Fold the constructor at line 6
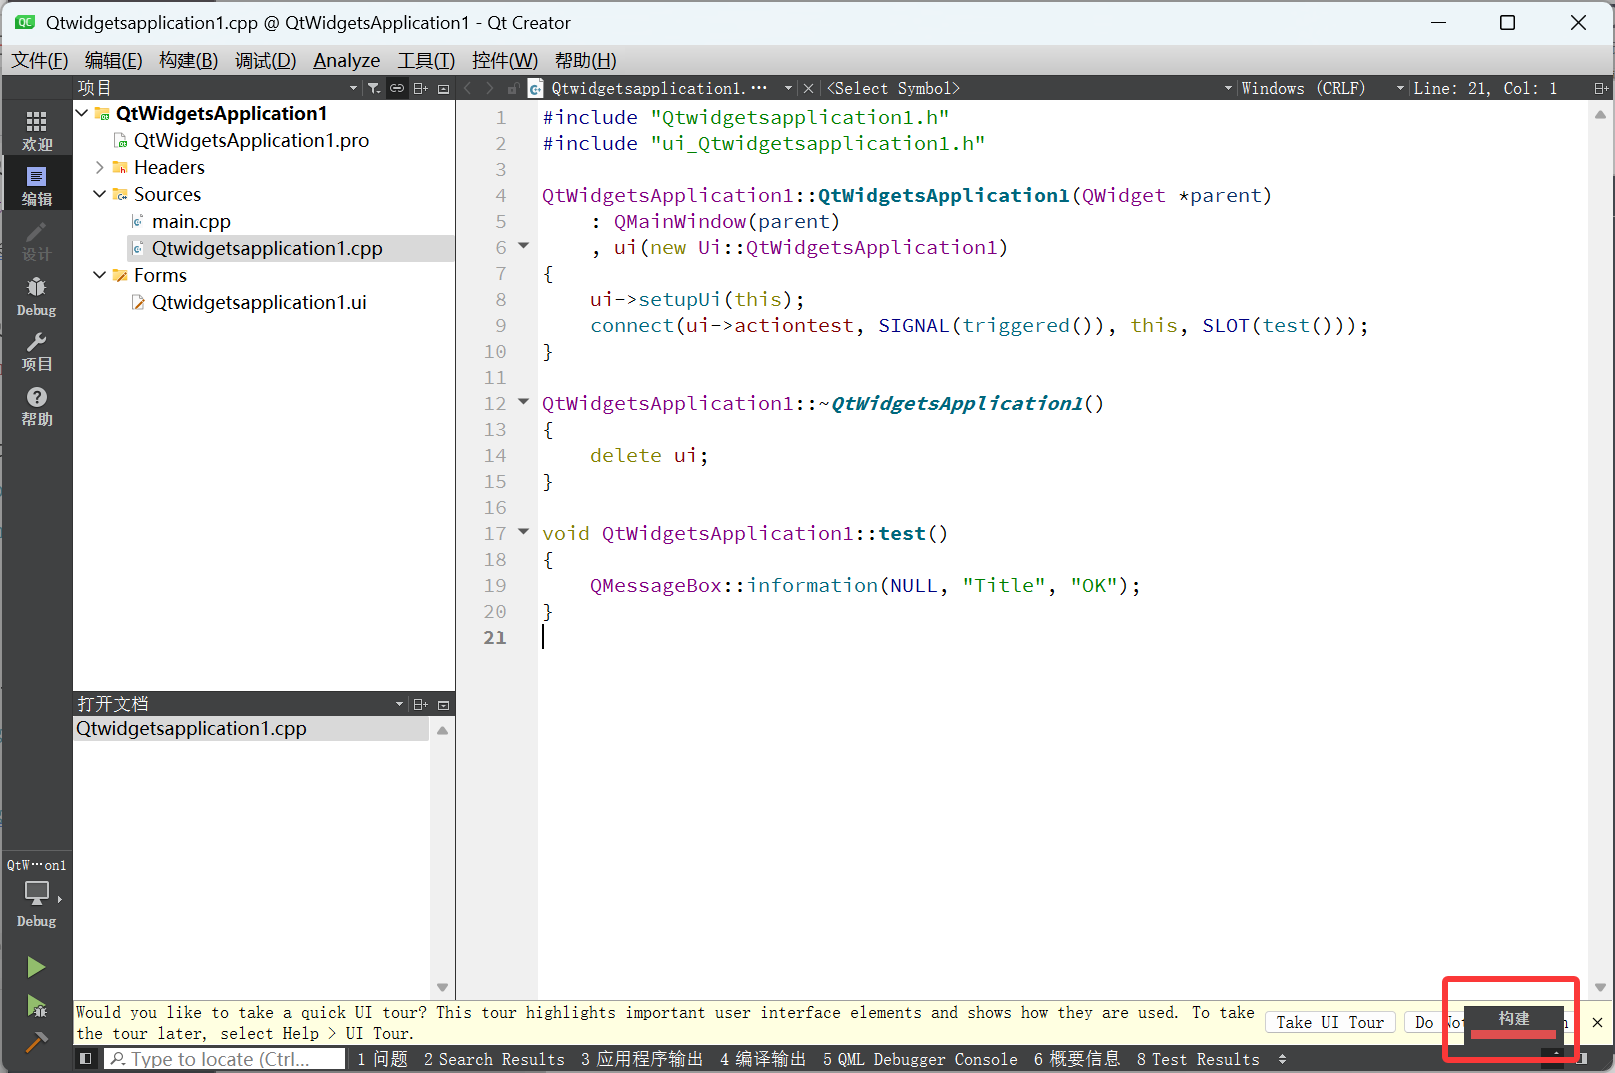The image size is (1615, 1073). pos(523,246)
